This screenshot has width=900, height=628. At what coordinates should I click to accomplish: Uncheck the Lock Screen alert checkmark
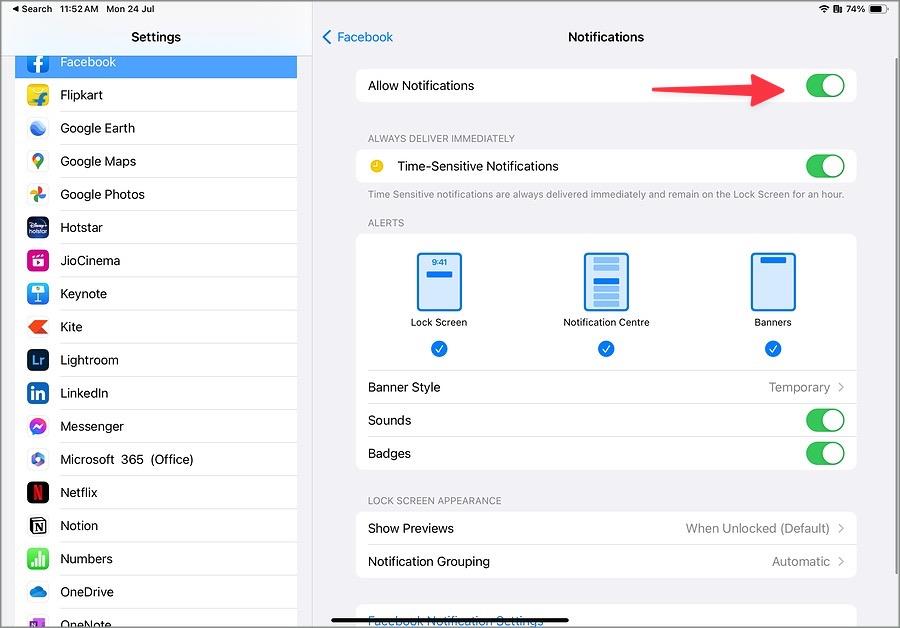439,348
